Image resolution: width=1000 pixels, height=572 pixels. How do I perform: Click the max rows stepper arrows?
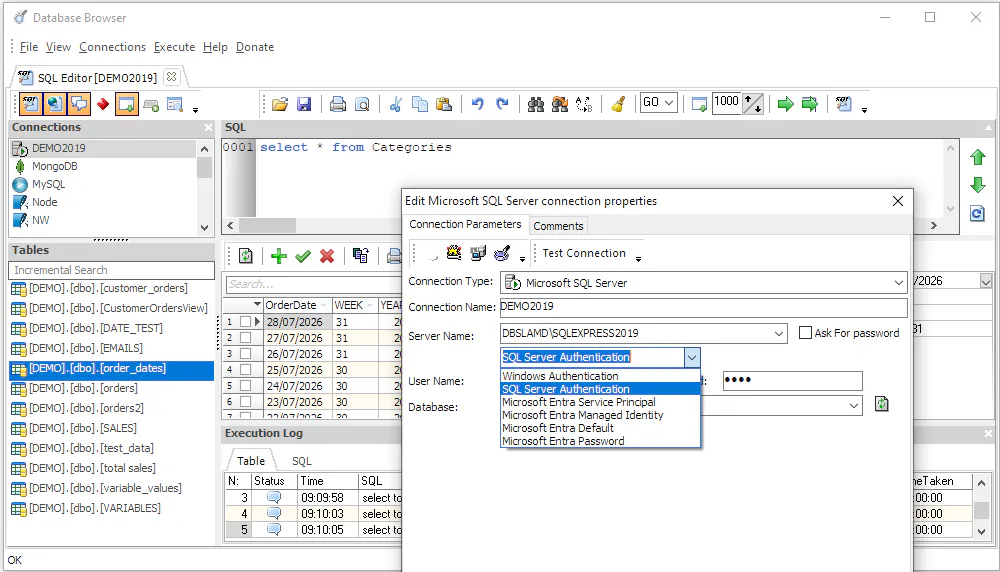pos(753,103)
